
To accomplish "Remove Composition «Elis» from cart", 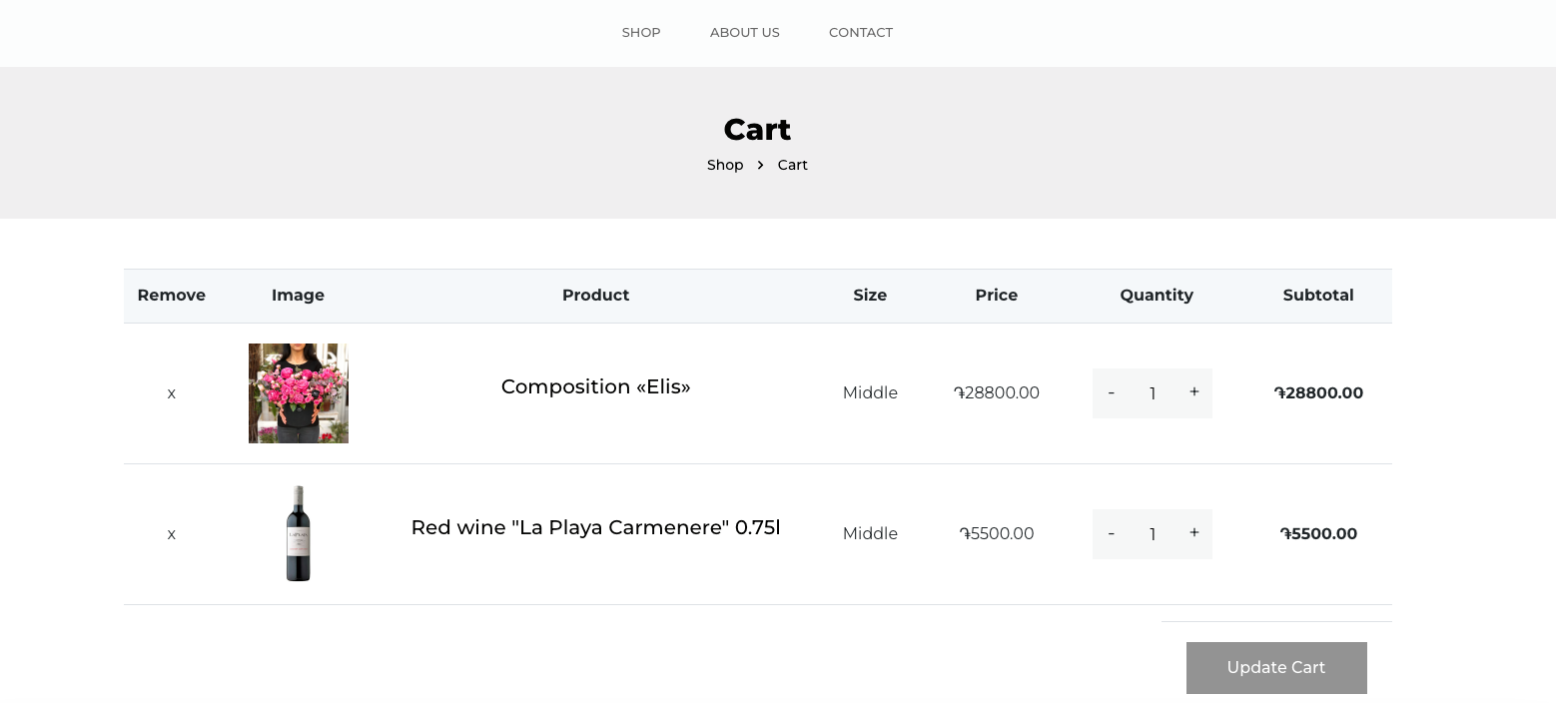I will 171,394.
